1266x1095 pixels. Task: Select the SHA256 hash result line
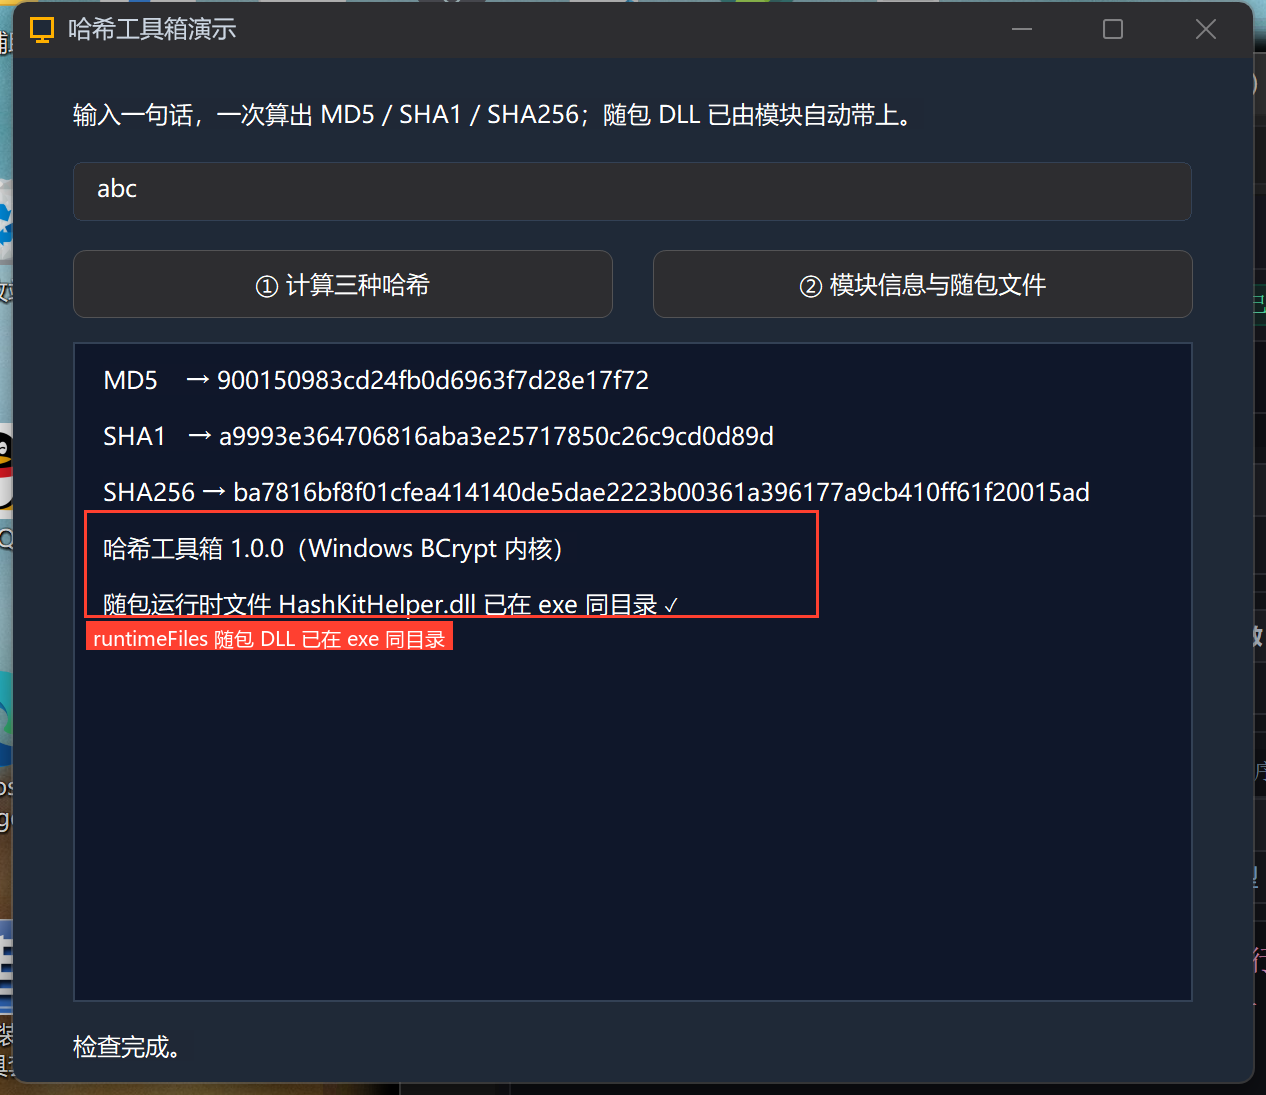tap(596, 492)
